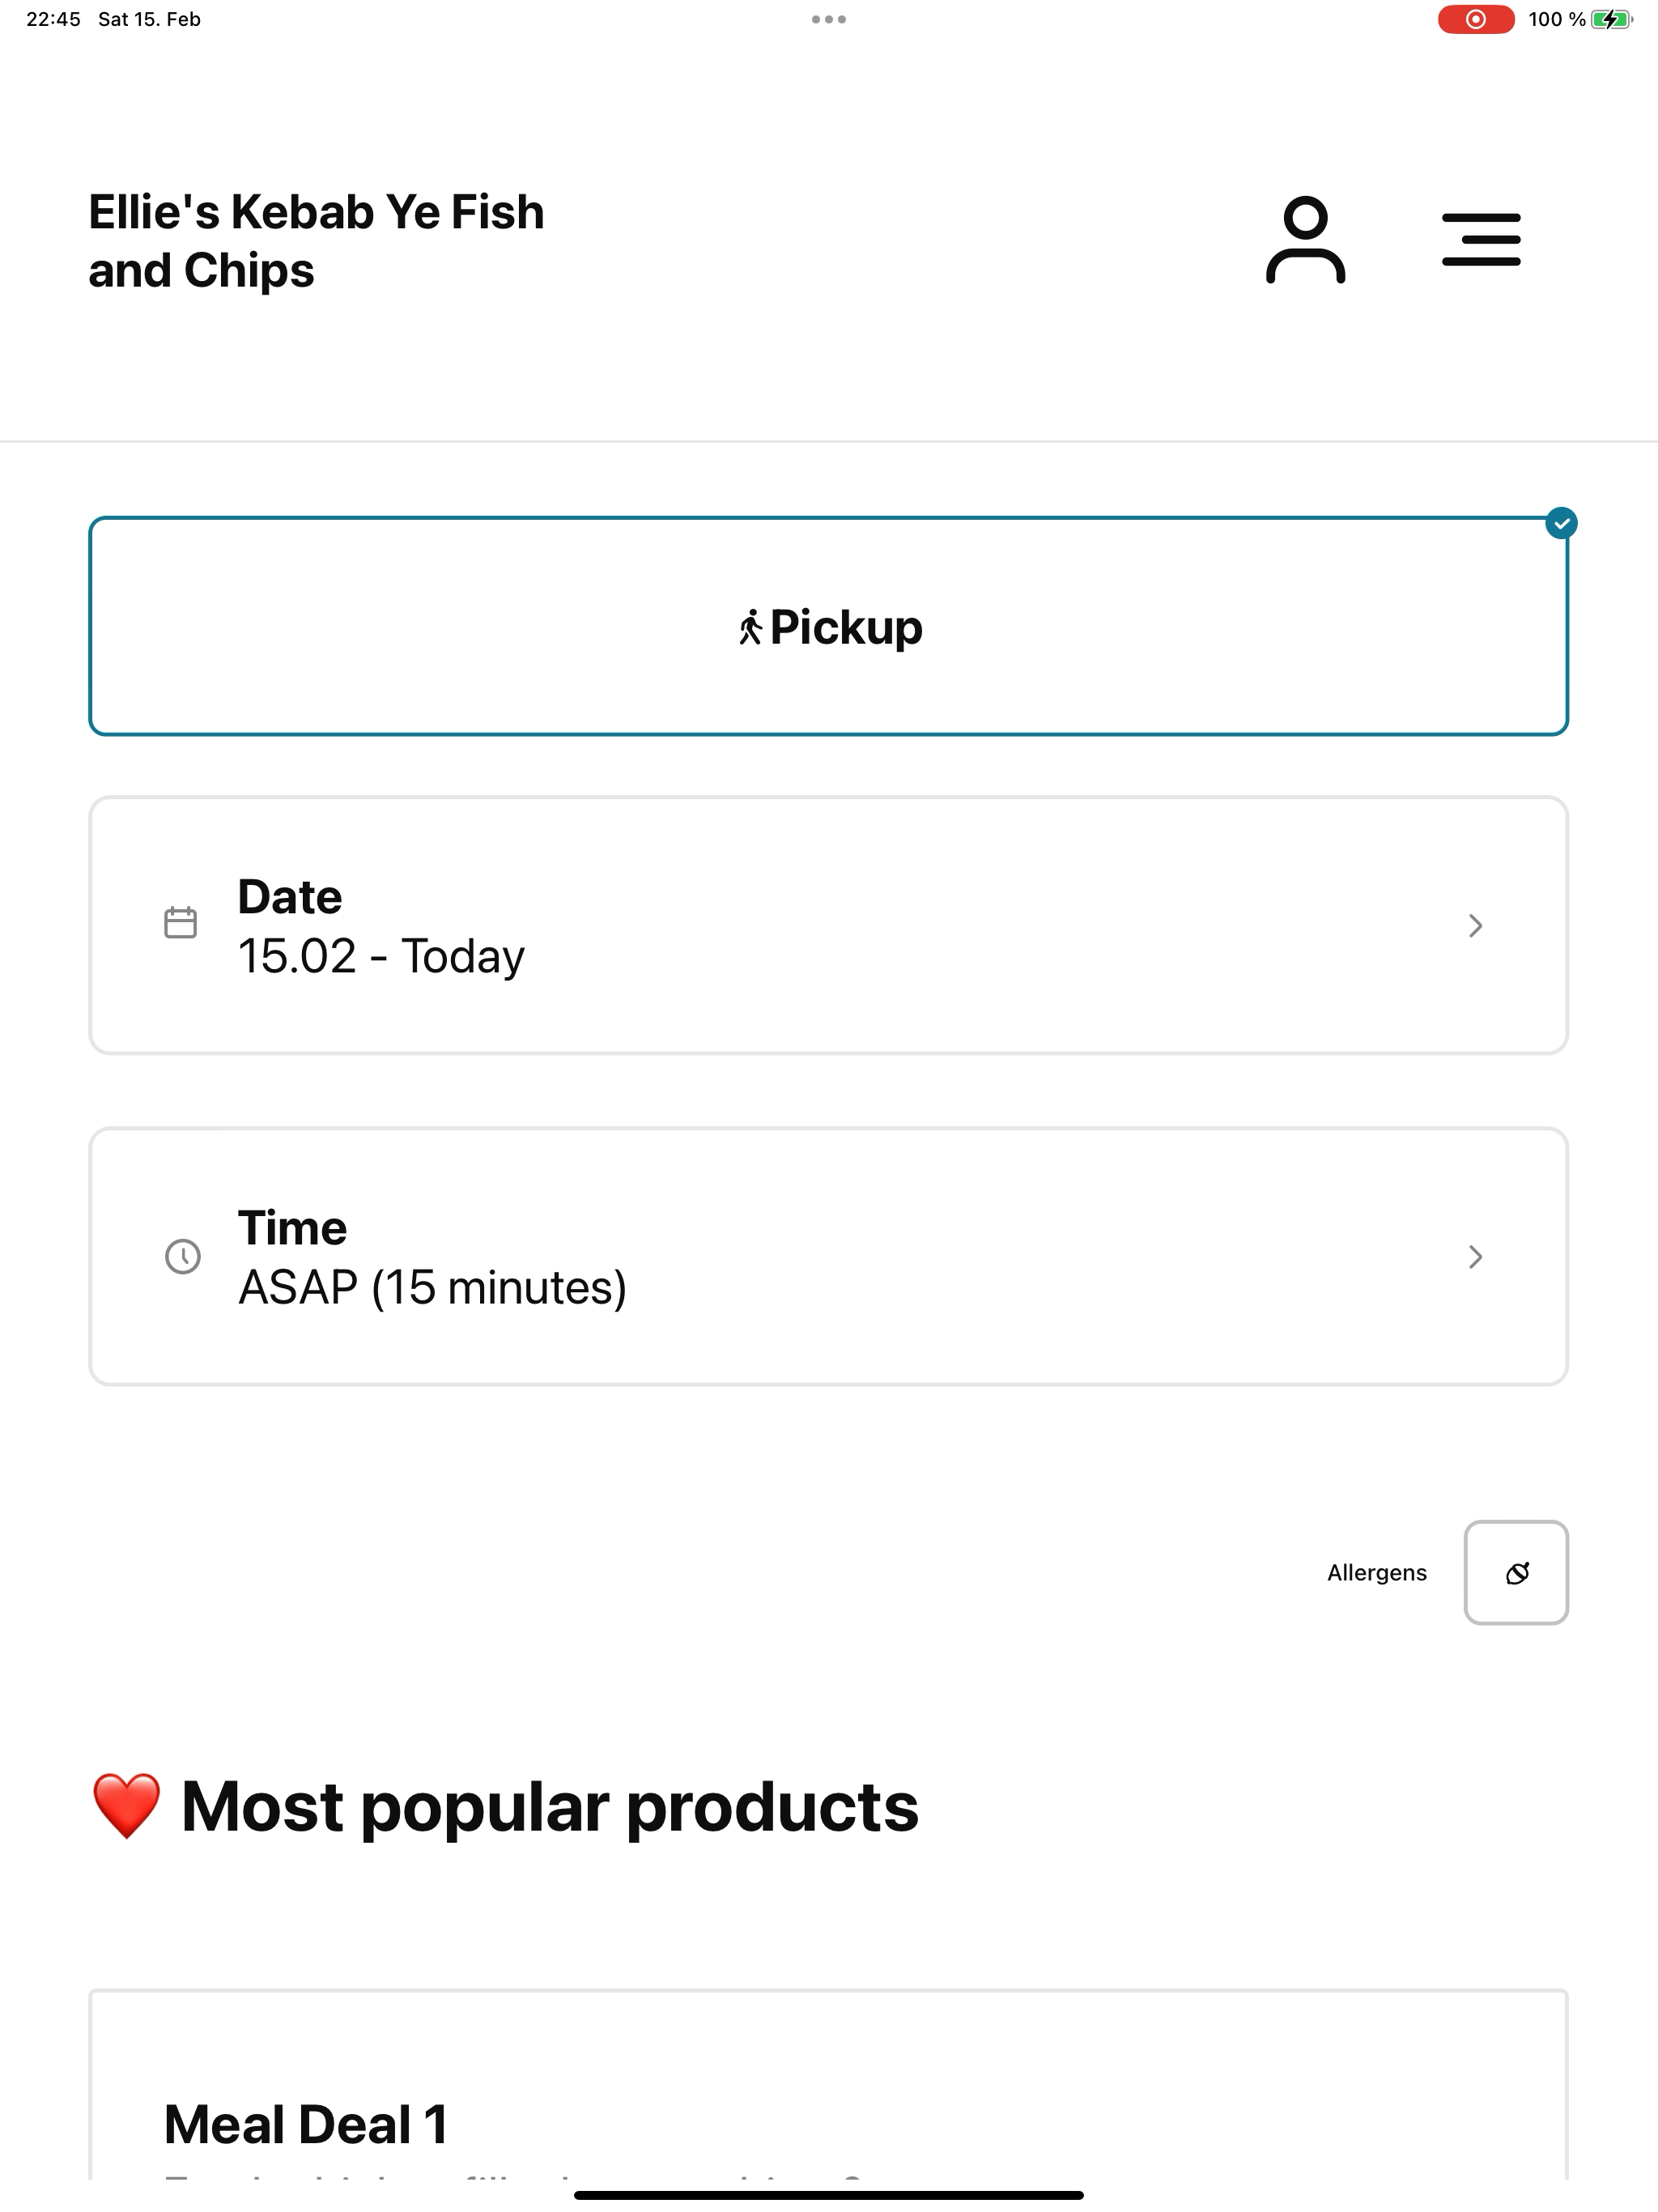Open the user account profile icon

[1305, 240]
